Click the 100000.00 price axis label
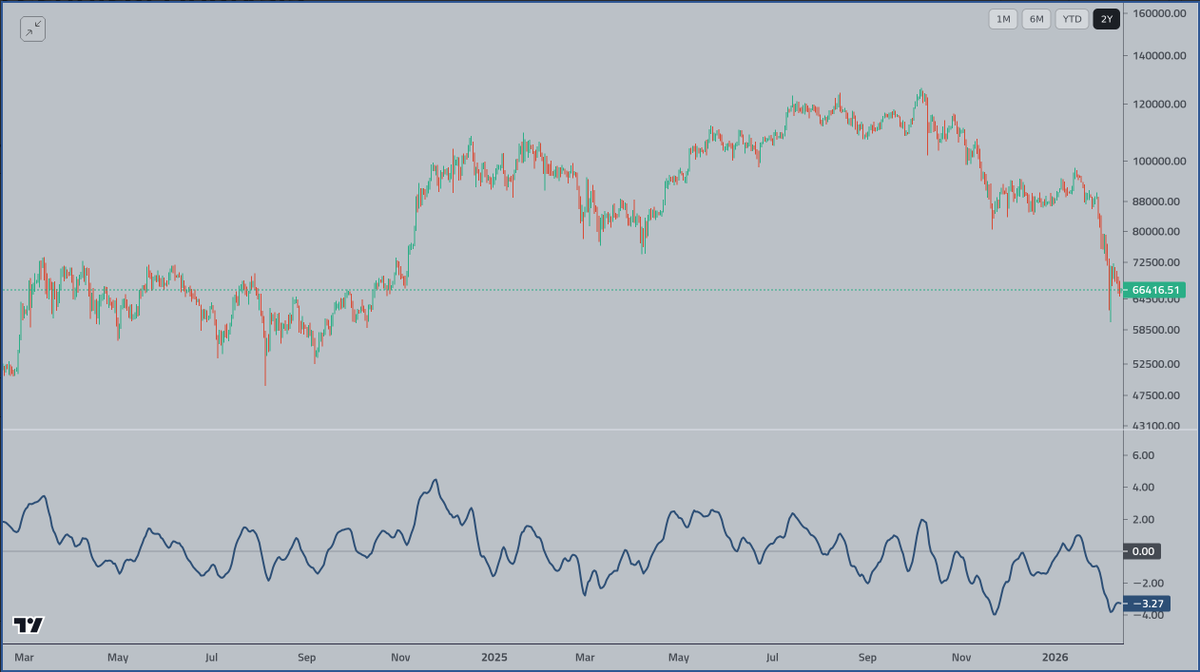This screenshot has height=672, width=1200. [x=1160, y=161]
